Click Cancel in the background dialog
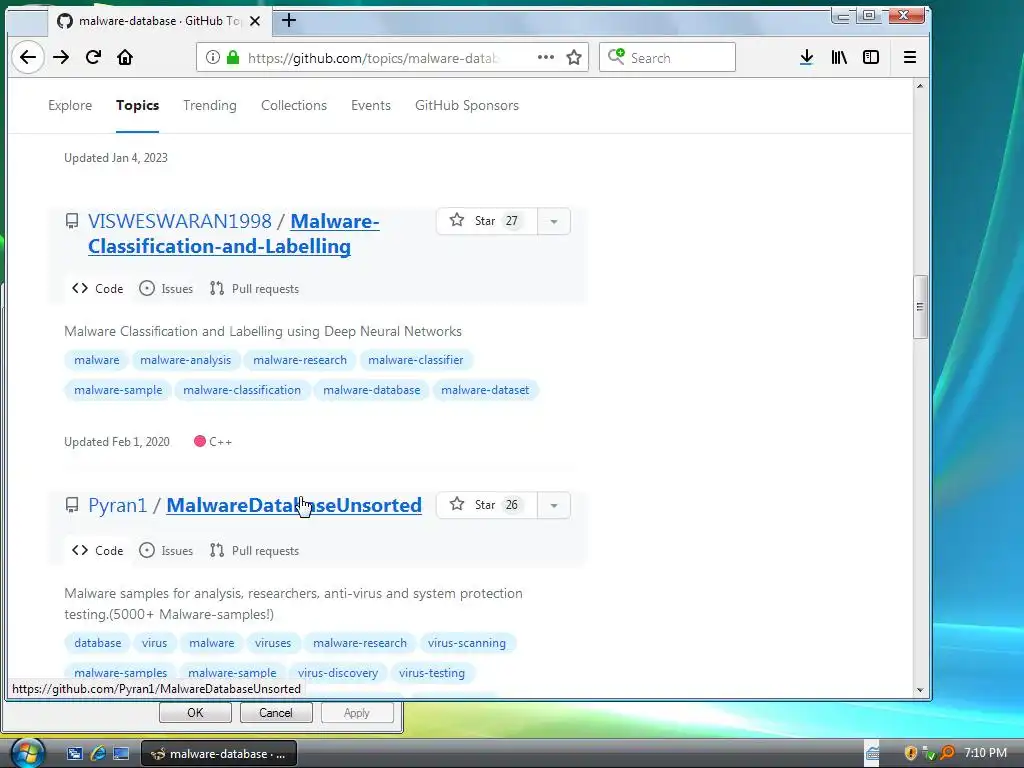The width and height of the screenshot is (1024, 768). [x=276, y=712]
